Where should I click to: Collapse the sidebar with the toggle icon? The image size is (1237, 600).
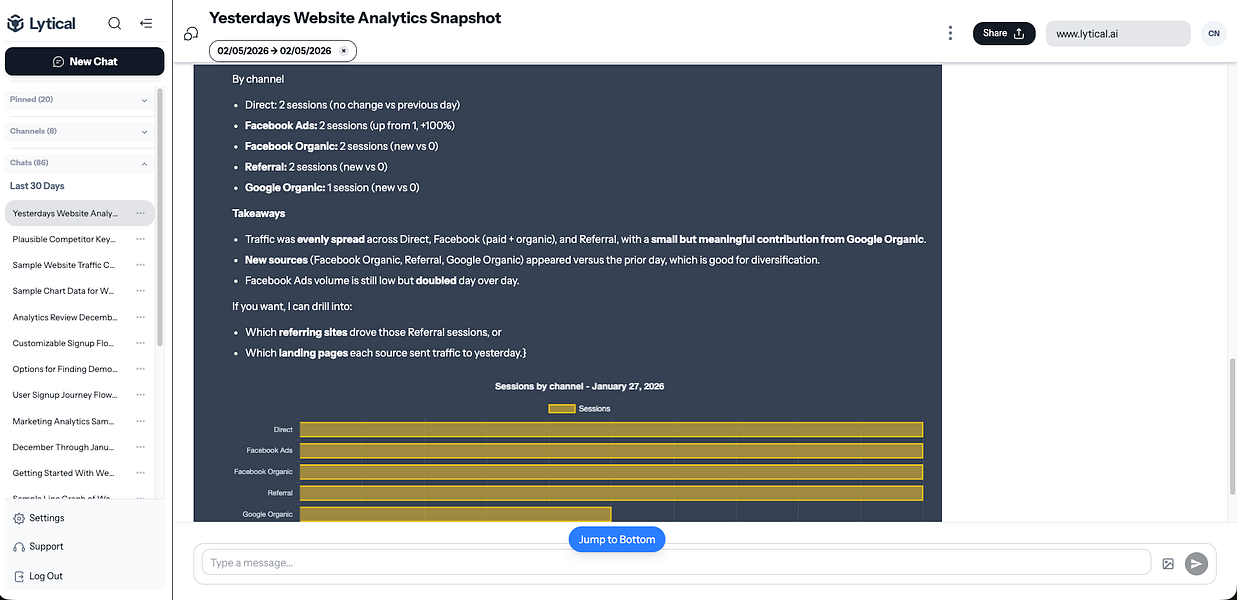coord(146,23)
